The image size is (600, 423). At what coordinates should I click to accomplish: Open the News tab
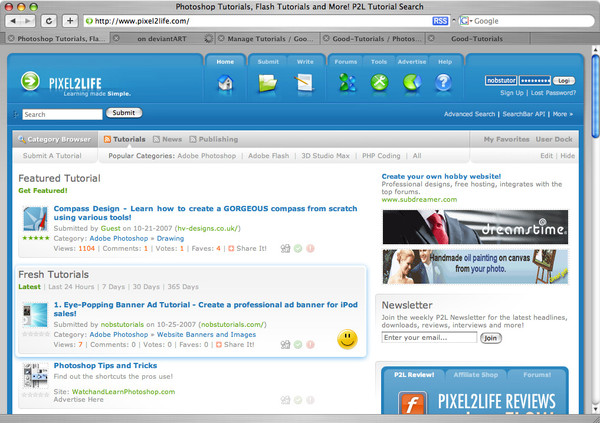click(168, 139)
